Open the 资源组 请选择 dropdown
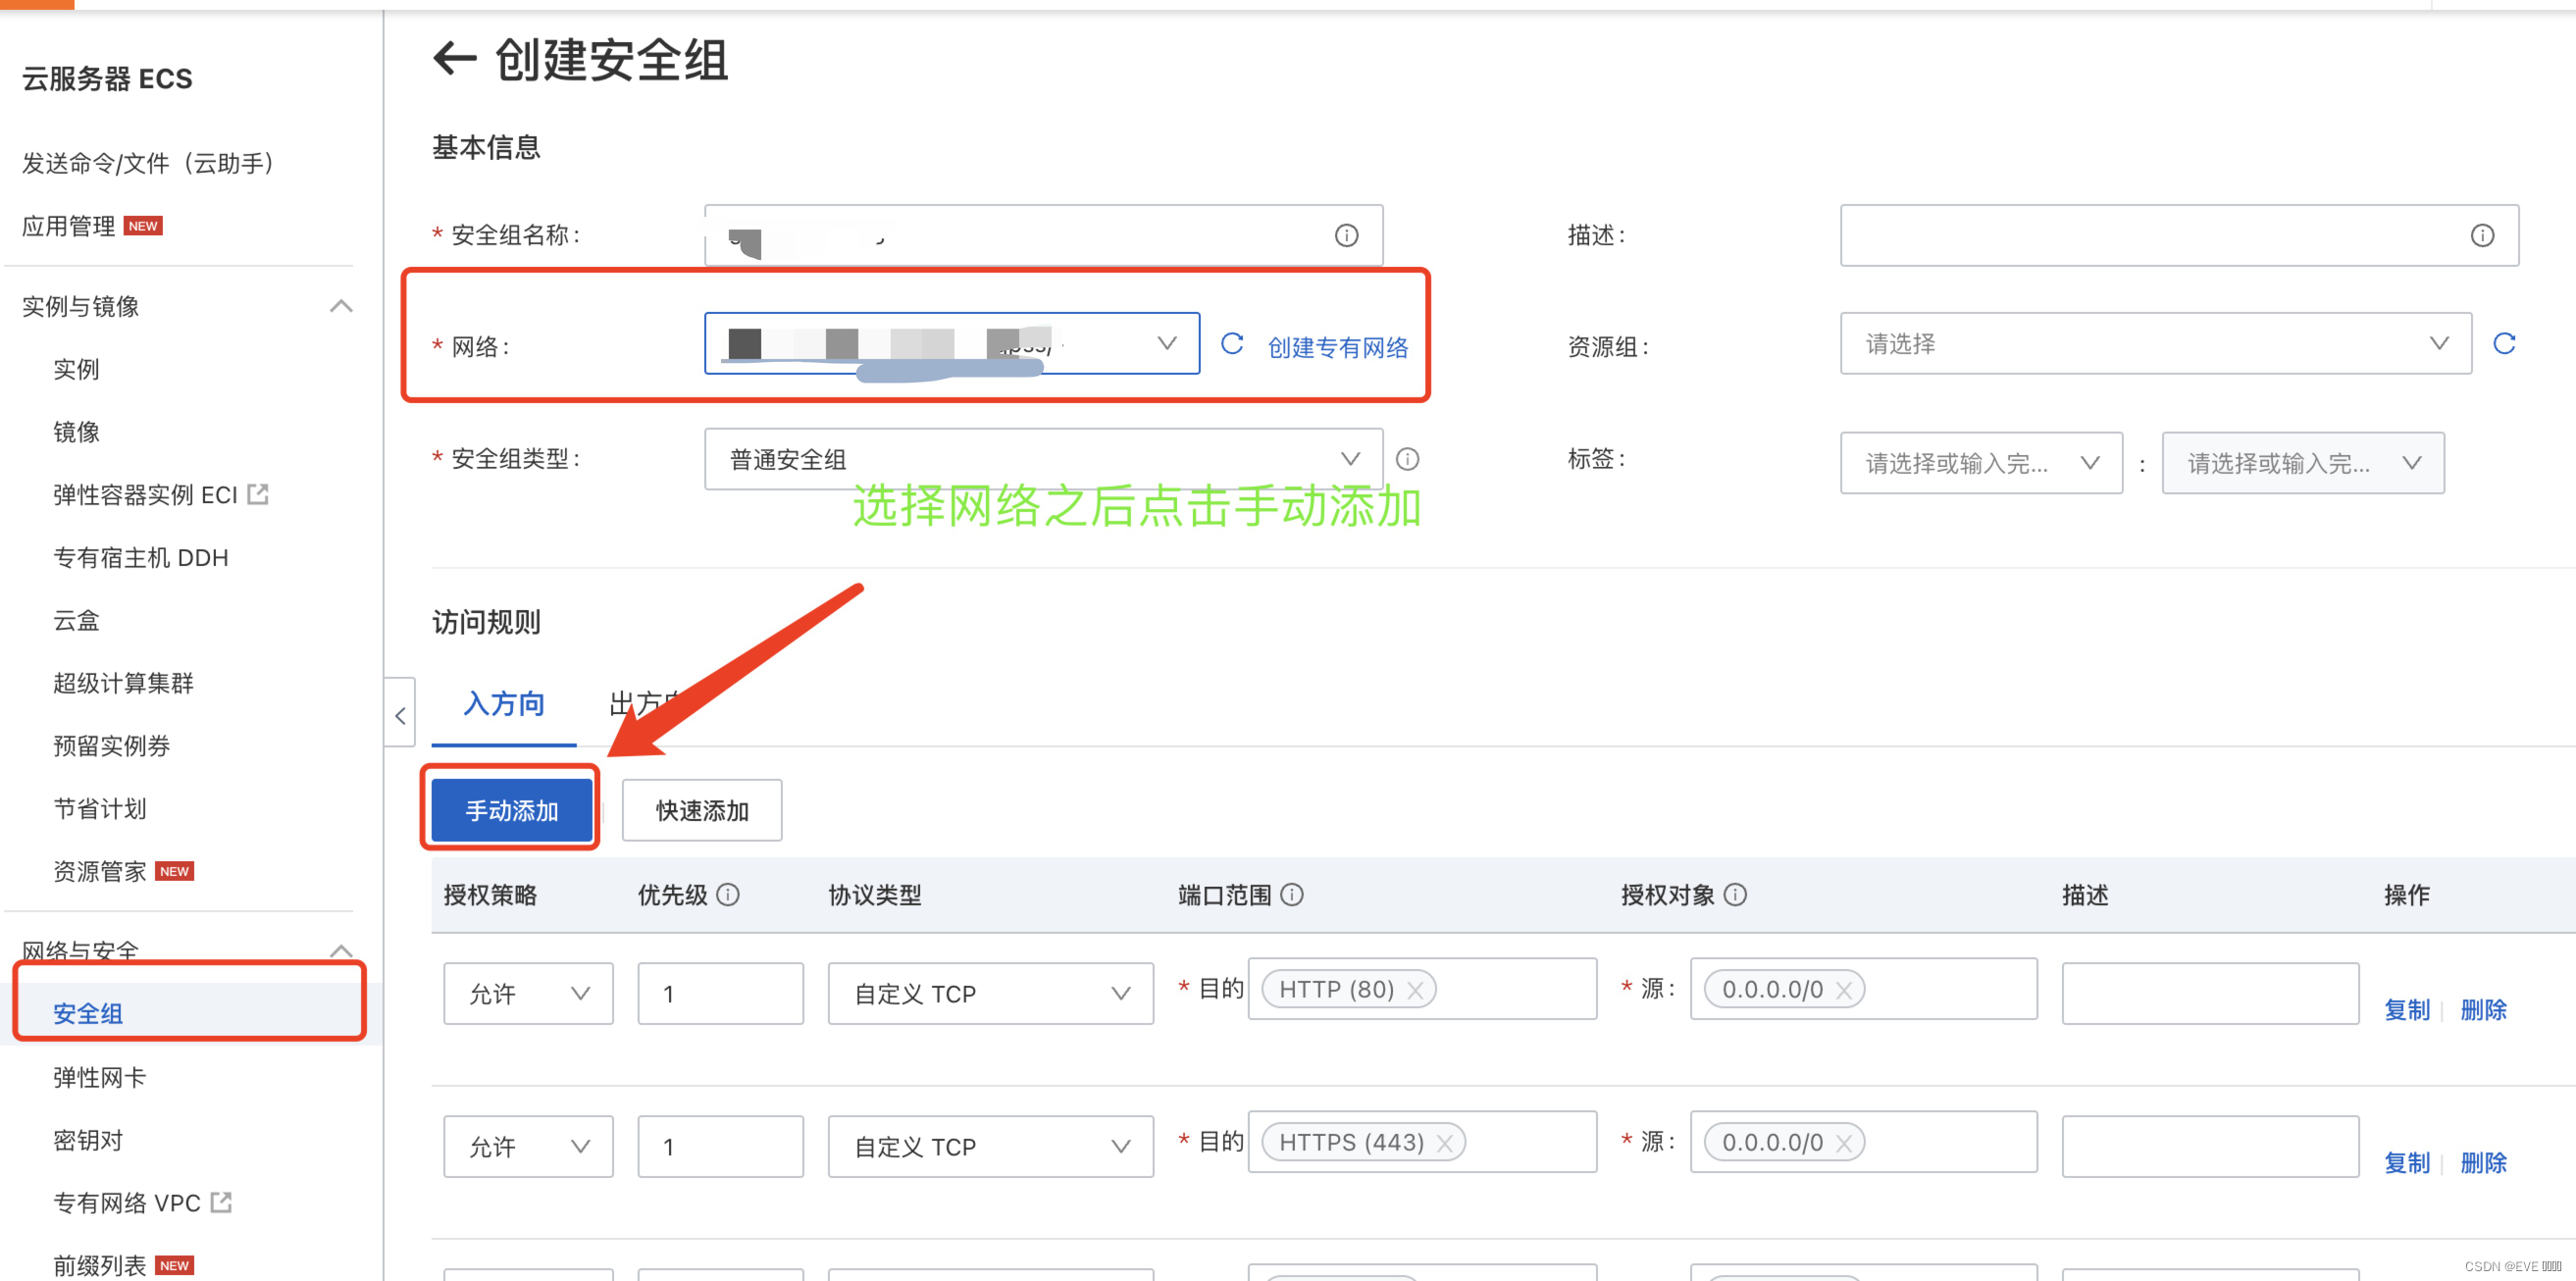Screen dimensions: 2576x1281 click(2155, 344)
